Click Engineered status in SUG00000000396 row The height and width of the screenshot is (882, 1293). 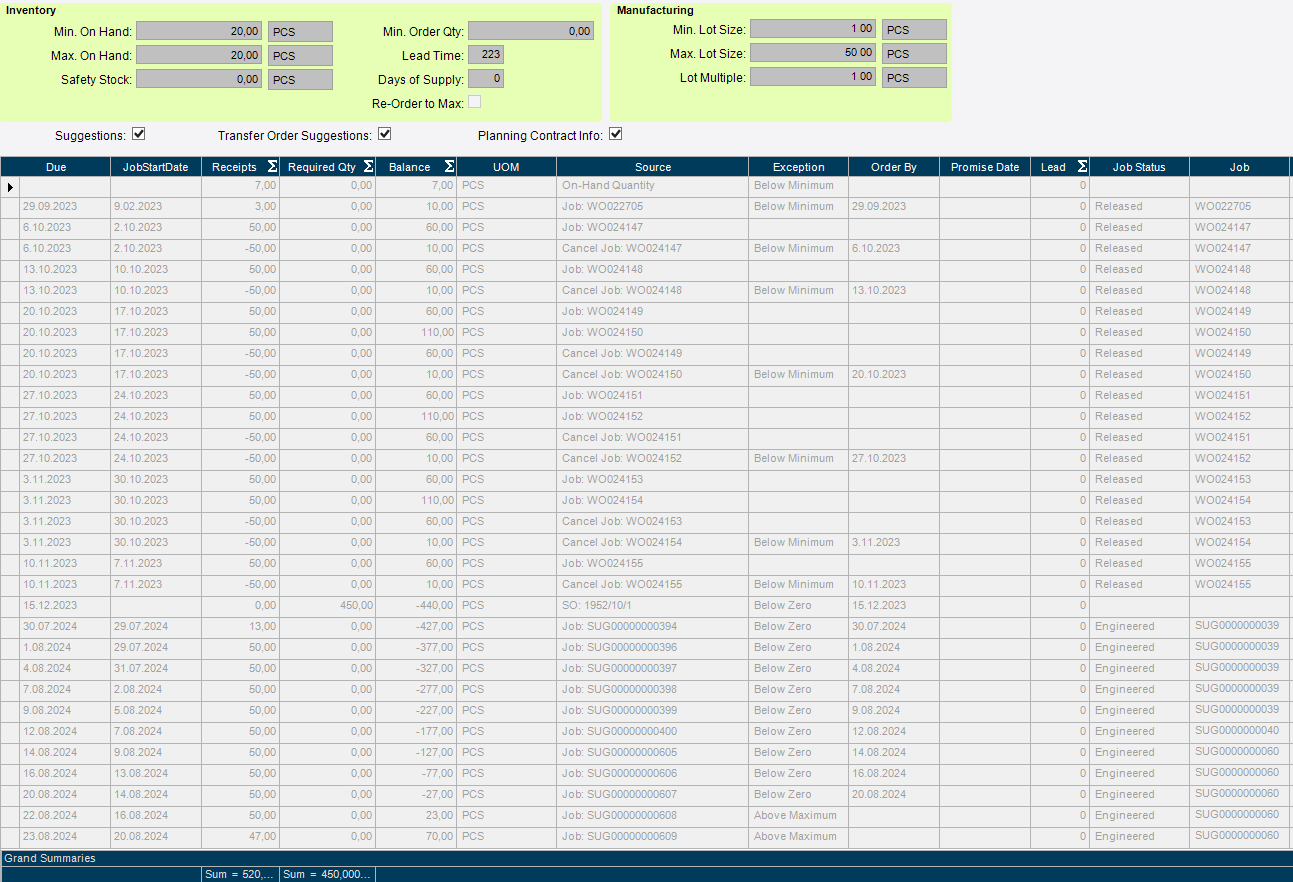pyautogui.click(x=1140, y=648)
